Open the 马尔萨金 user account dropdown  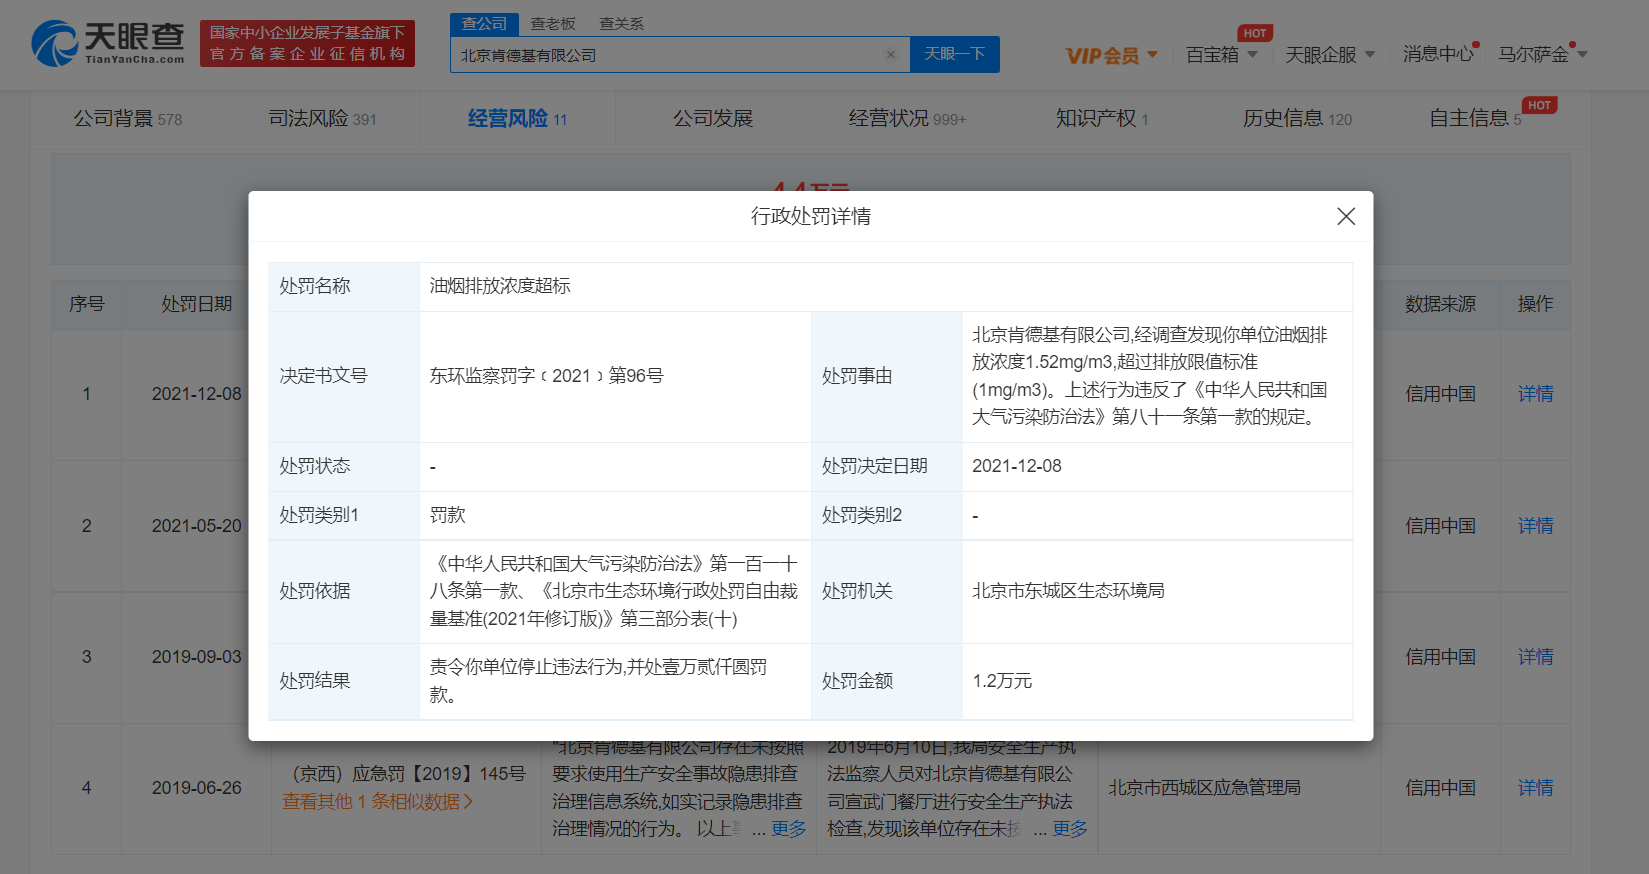[1542, 55]
